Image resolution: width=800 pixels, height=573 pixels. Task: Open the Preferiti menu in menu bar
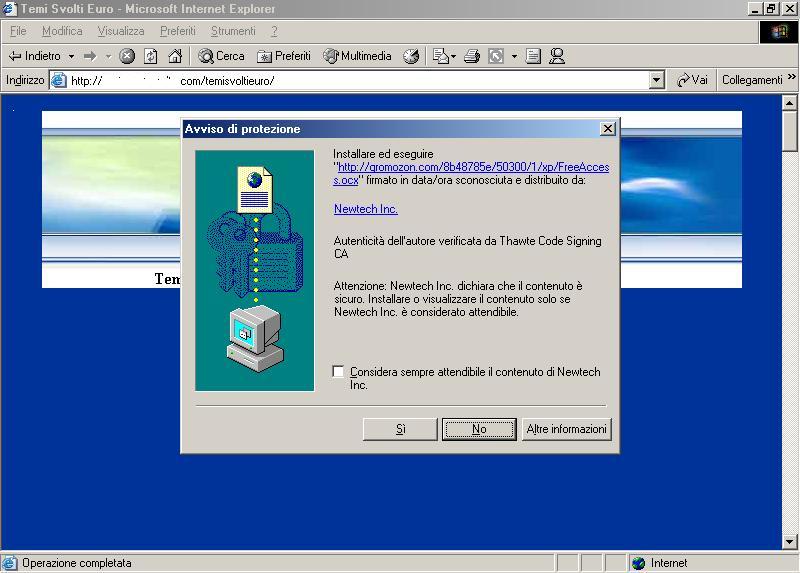click(178, 31)
